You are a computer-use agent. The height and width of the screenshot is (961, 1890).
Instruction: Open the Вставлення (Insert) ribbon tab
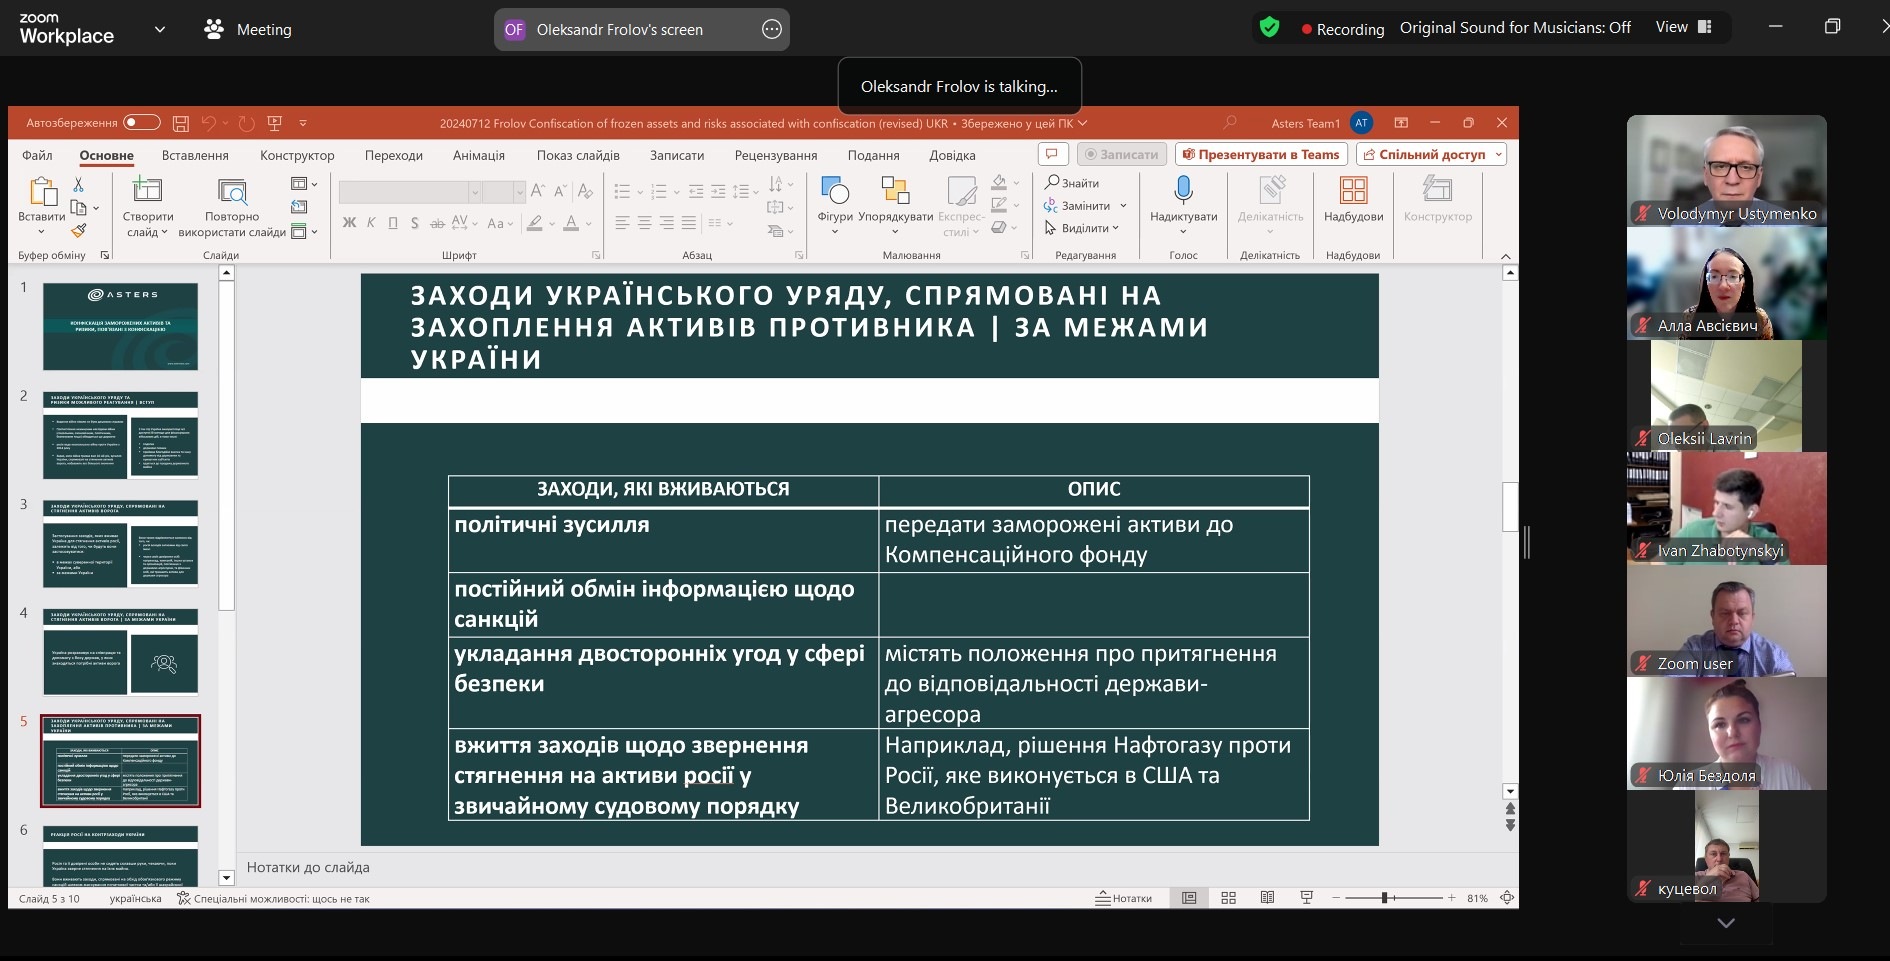pyautogui.click(x=195, y=155)
